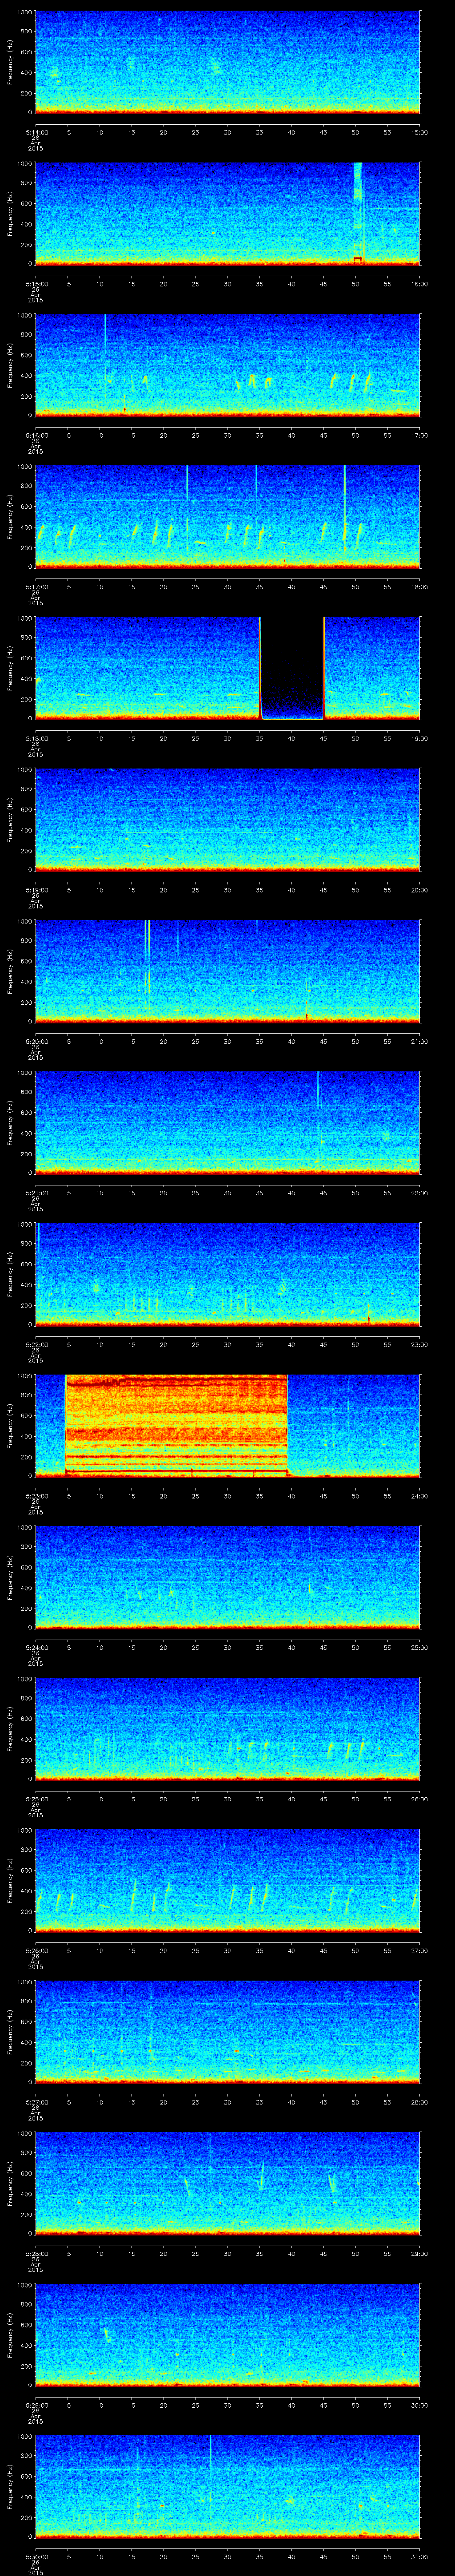
Task: Select the 5:17:00 start time label
Action: [x=36, y=587]
